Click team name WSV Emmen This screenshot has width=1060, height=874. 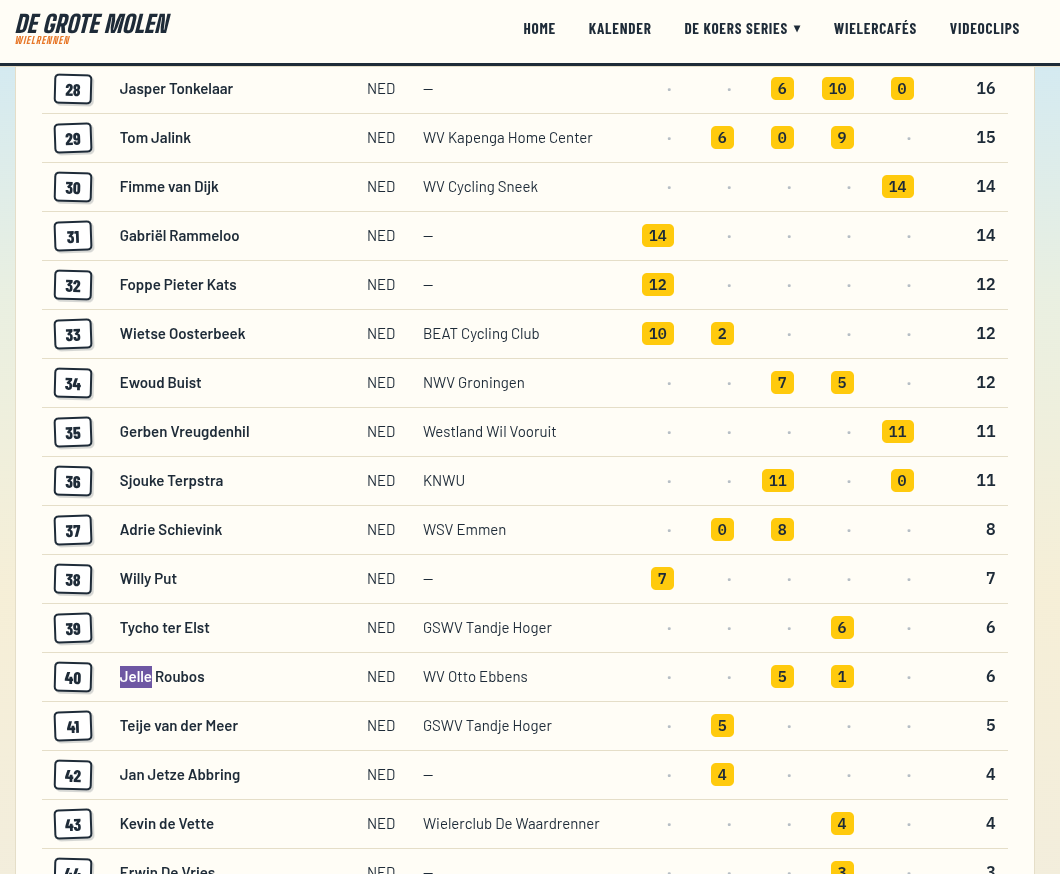coord(464,530)
